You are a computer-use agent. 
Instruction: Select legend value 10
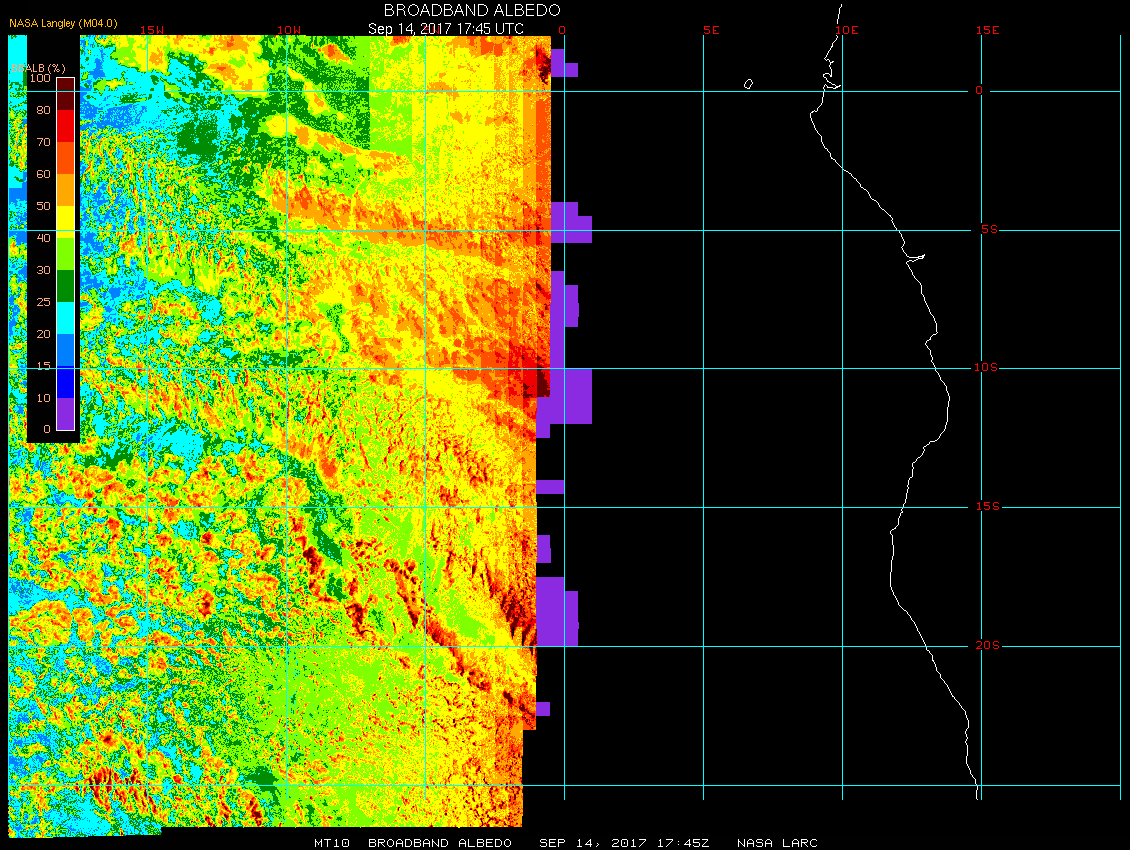[x=43, y=398]
